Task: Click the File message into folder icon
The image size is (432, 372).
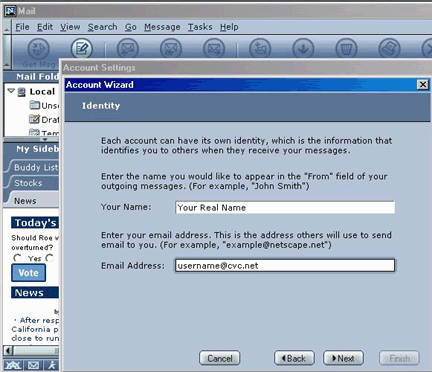Action: point(260,49)
